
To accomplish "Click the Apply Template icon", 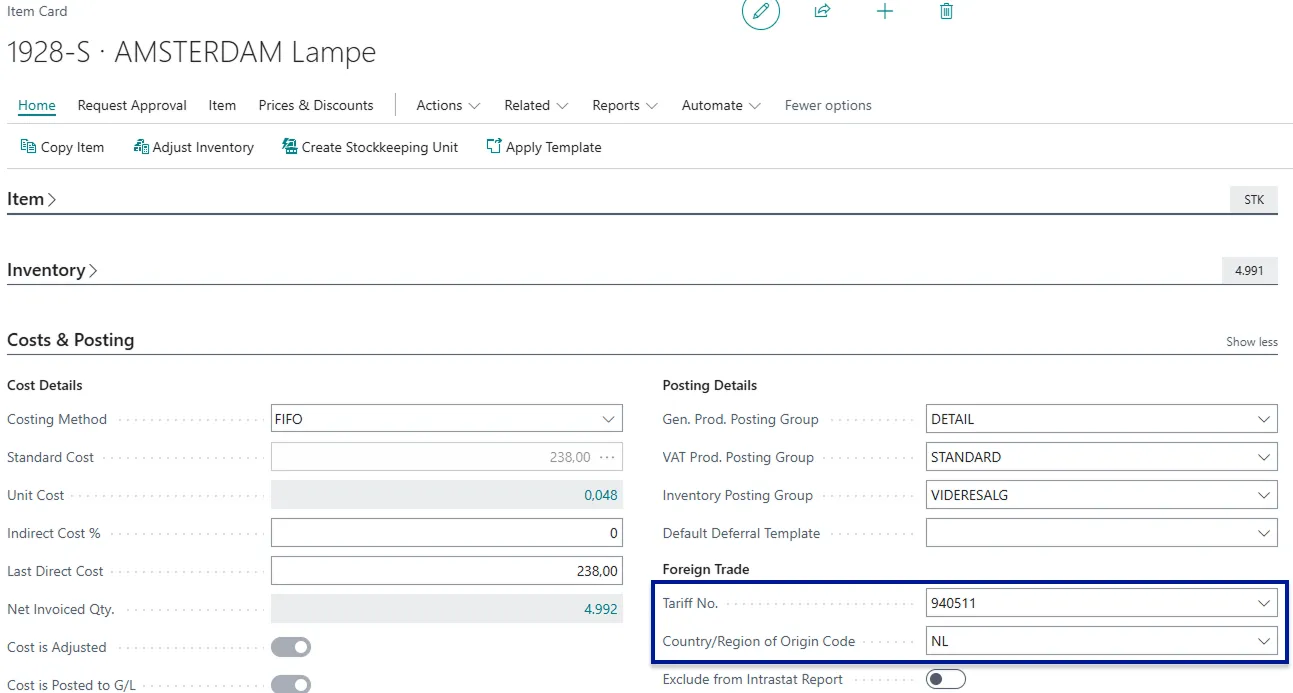I will pyautogui.click(x=494, y=147).
